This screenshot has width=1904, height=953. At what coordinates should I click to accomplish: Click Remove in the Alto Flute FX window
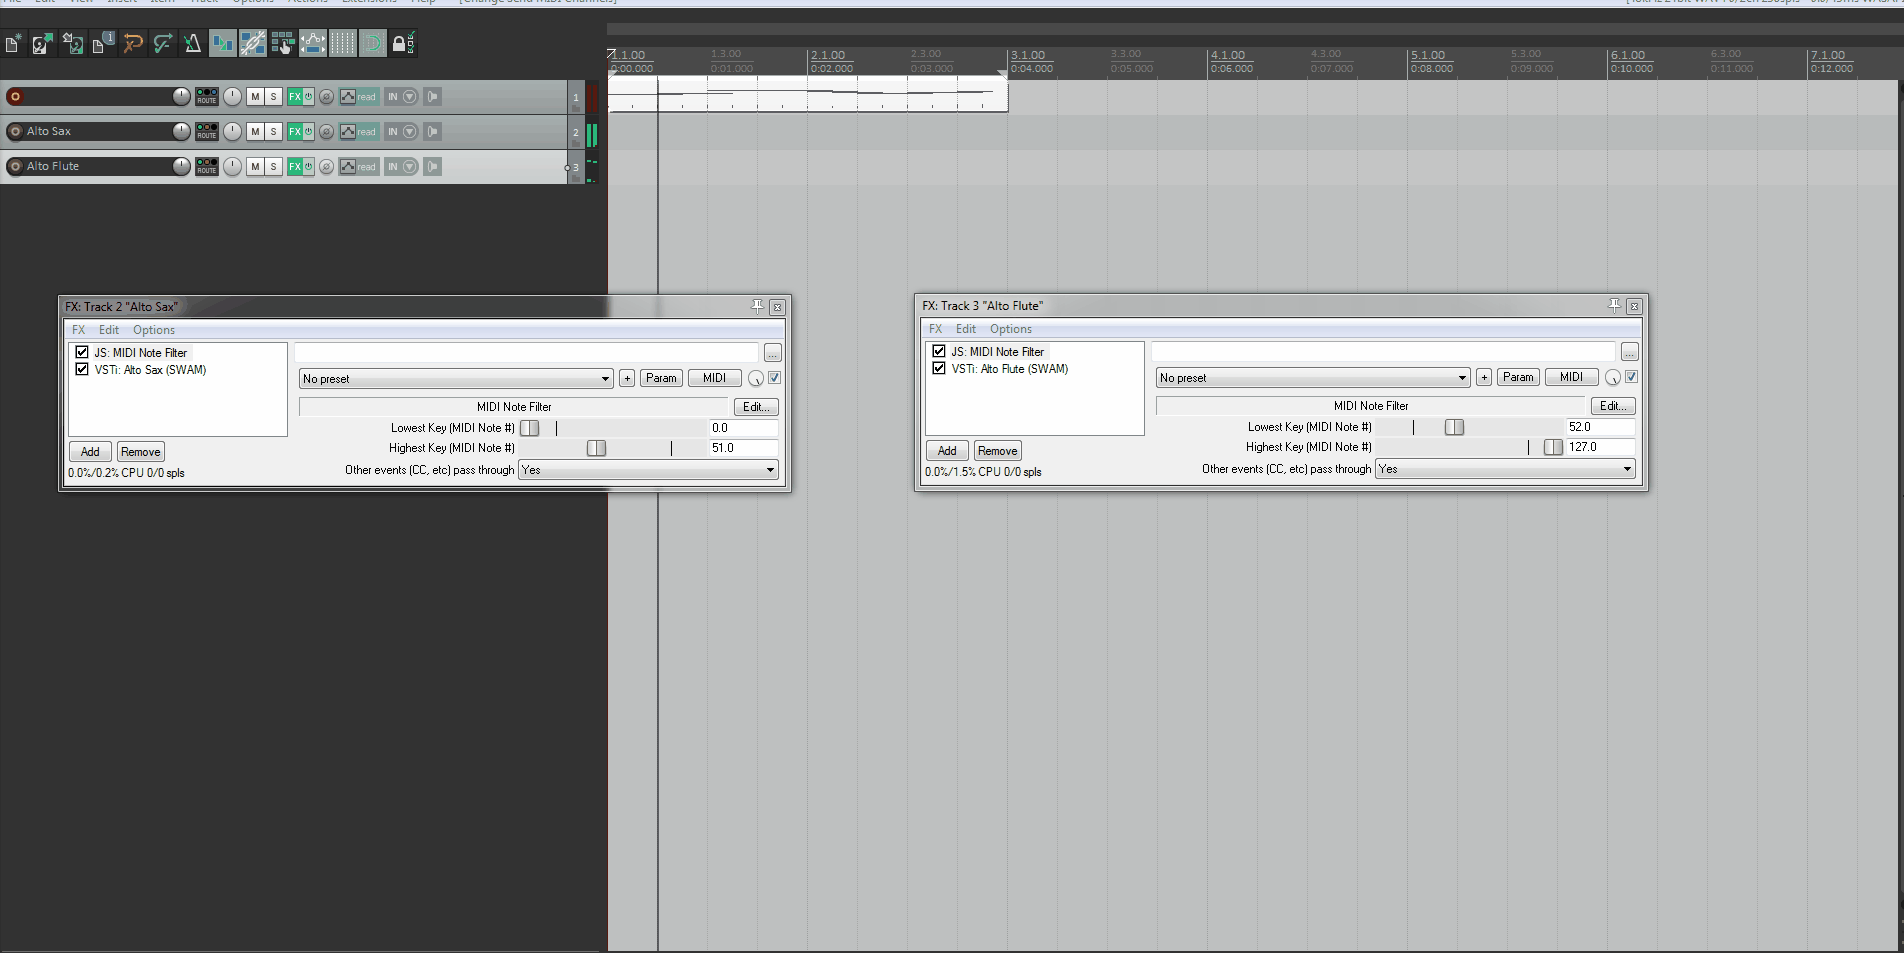click(x=998, y=451)
